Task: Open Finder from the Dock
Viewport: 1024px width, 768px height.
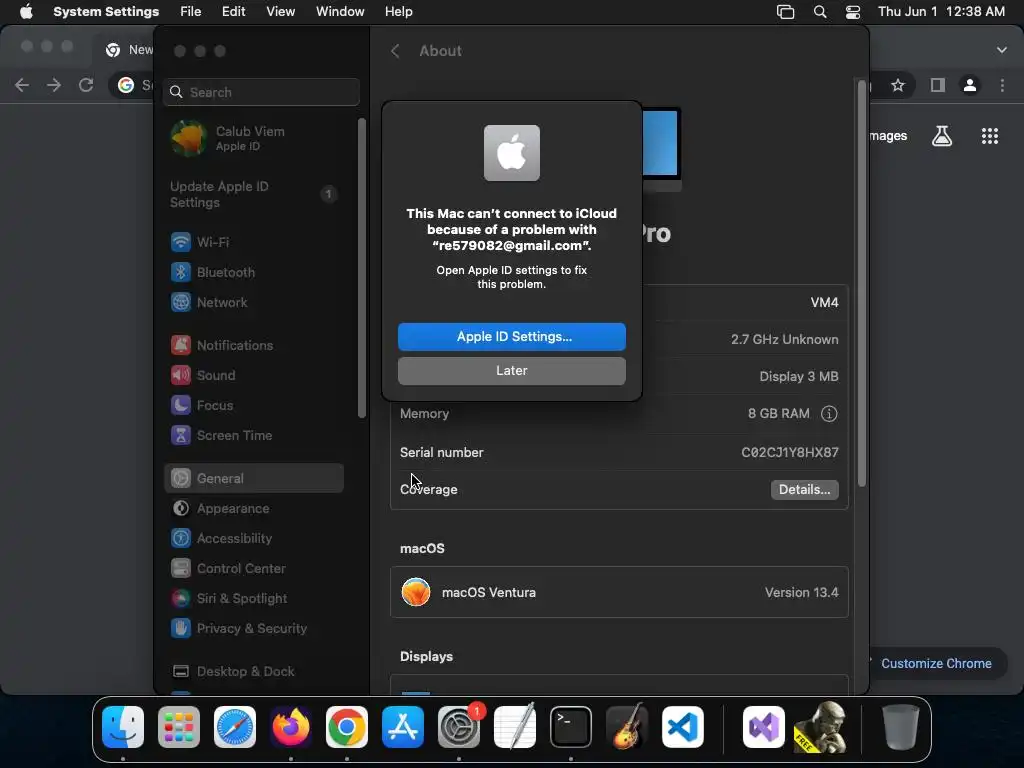Action: (123, 727)
